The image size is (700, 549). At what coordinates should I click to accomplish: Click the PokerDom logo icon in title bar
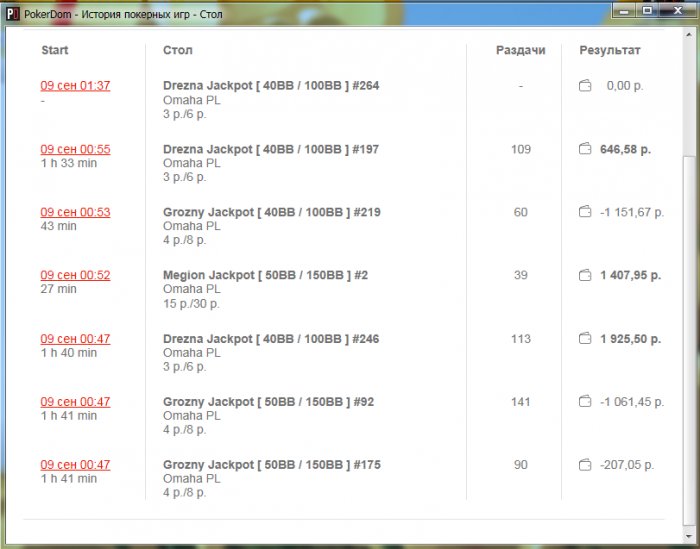coord(12,14)
